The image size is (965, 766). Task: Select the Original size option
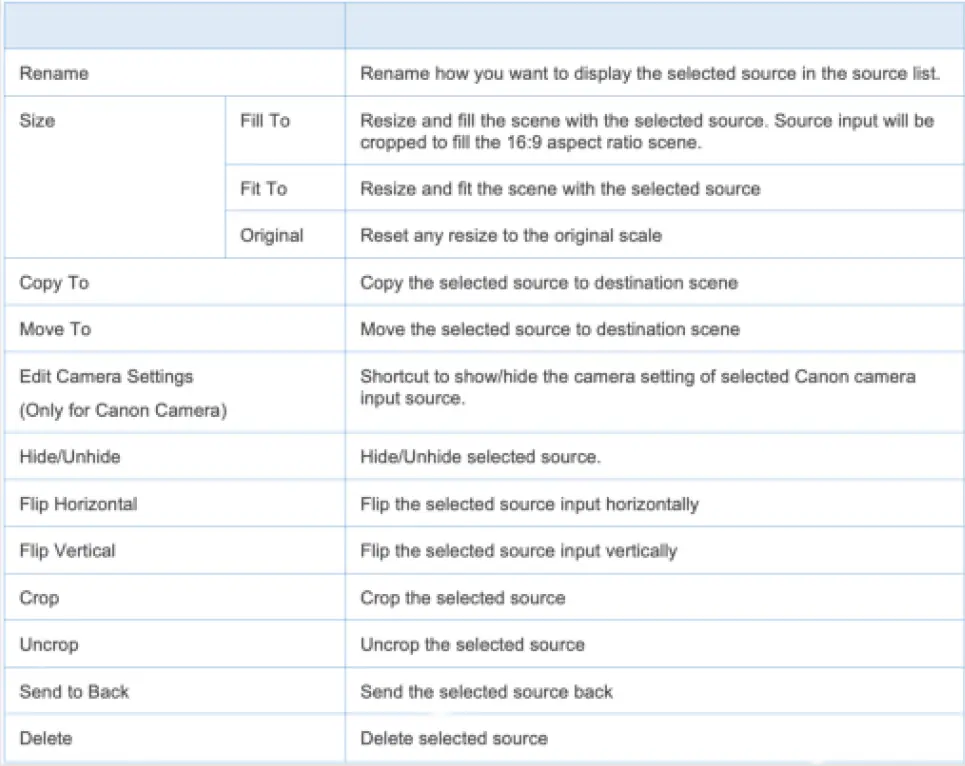tap(271, 235)
